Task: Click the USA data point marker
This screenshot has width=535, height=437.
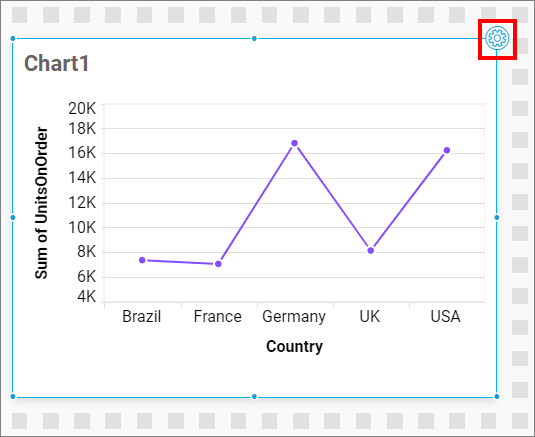Action: [x=447, y=150]
